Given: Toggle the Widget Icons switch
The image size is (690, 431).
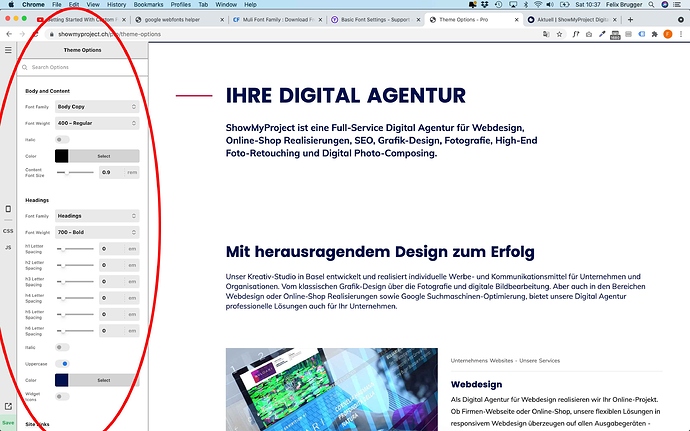Looking at the screenshot, I should (x=63, y=396).
